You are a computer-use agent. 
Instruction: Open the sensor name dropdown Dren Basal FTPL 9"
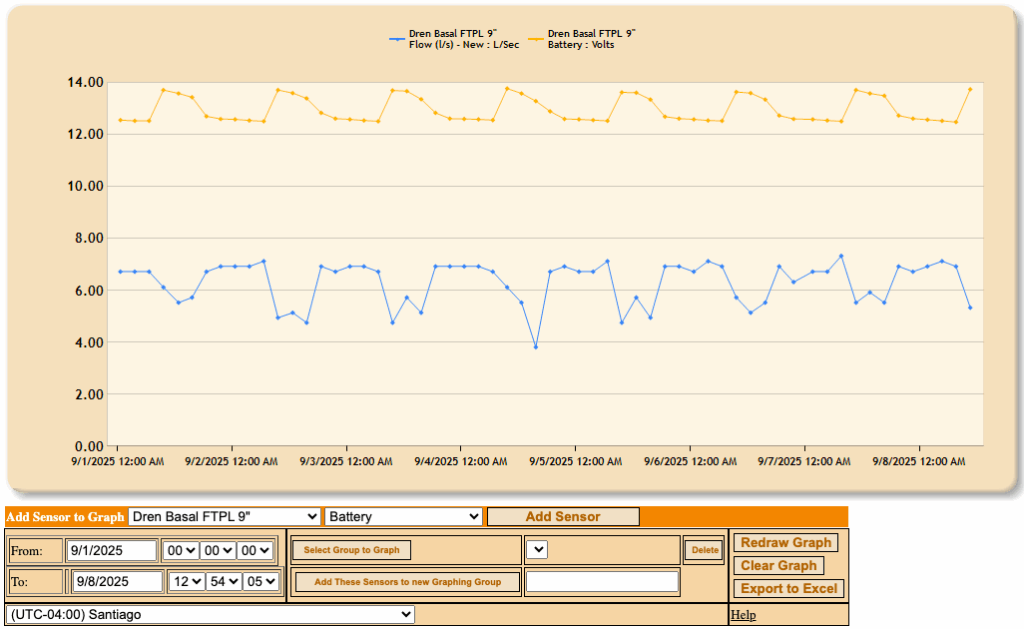pos(224,517)
